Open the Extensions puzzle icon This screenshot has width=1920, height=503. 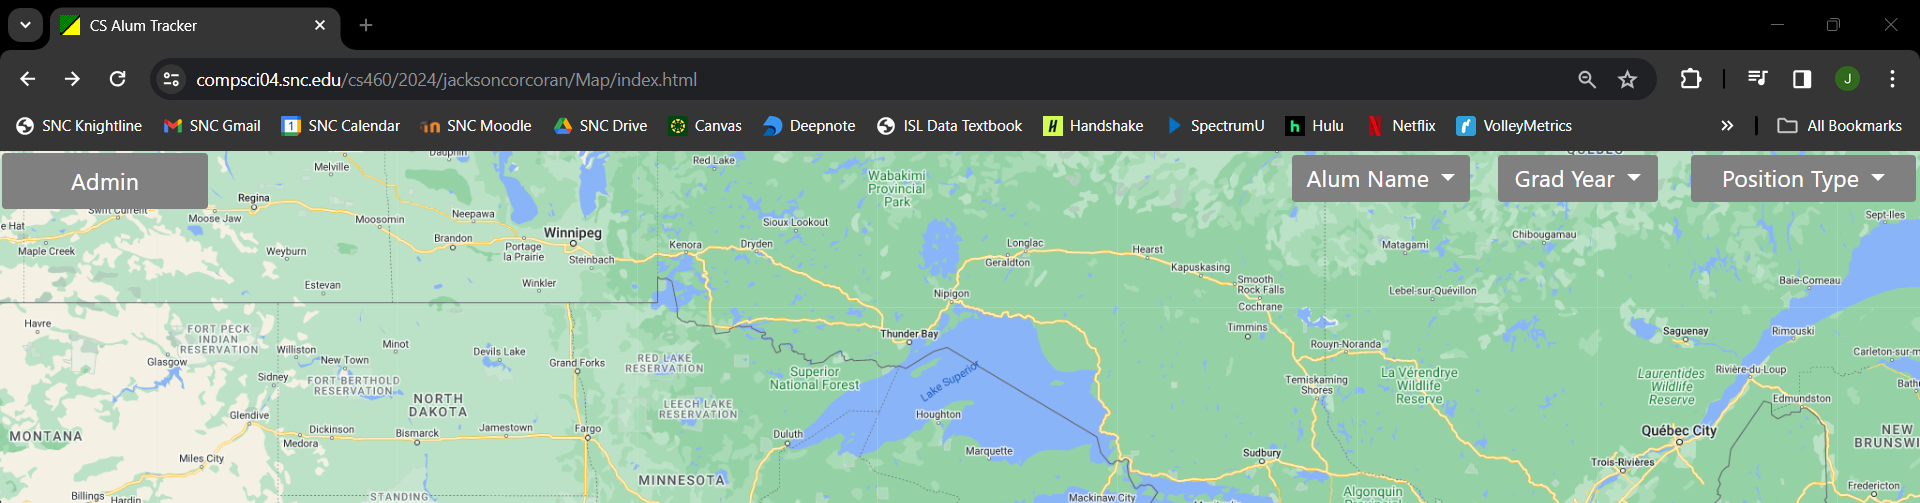(1690, 79)
